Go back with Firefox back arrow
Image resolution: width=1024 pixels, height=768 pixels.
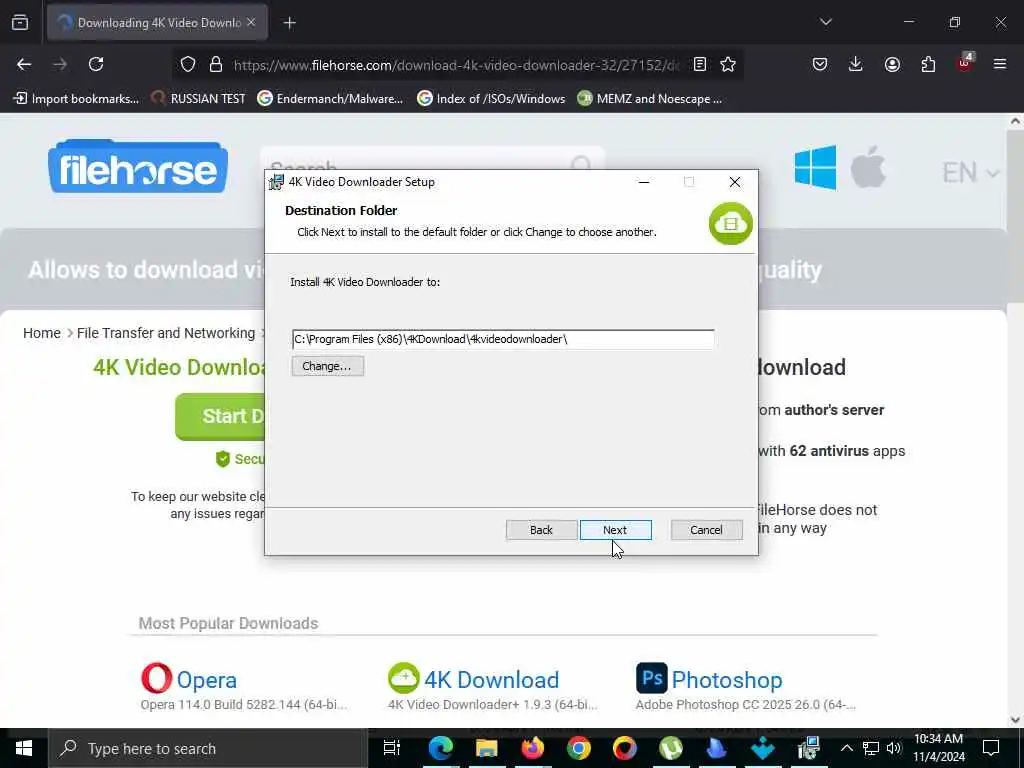[x=24, y=64]
